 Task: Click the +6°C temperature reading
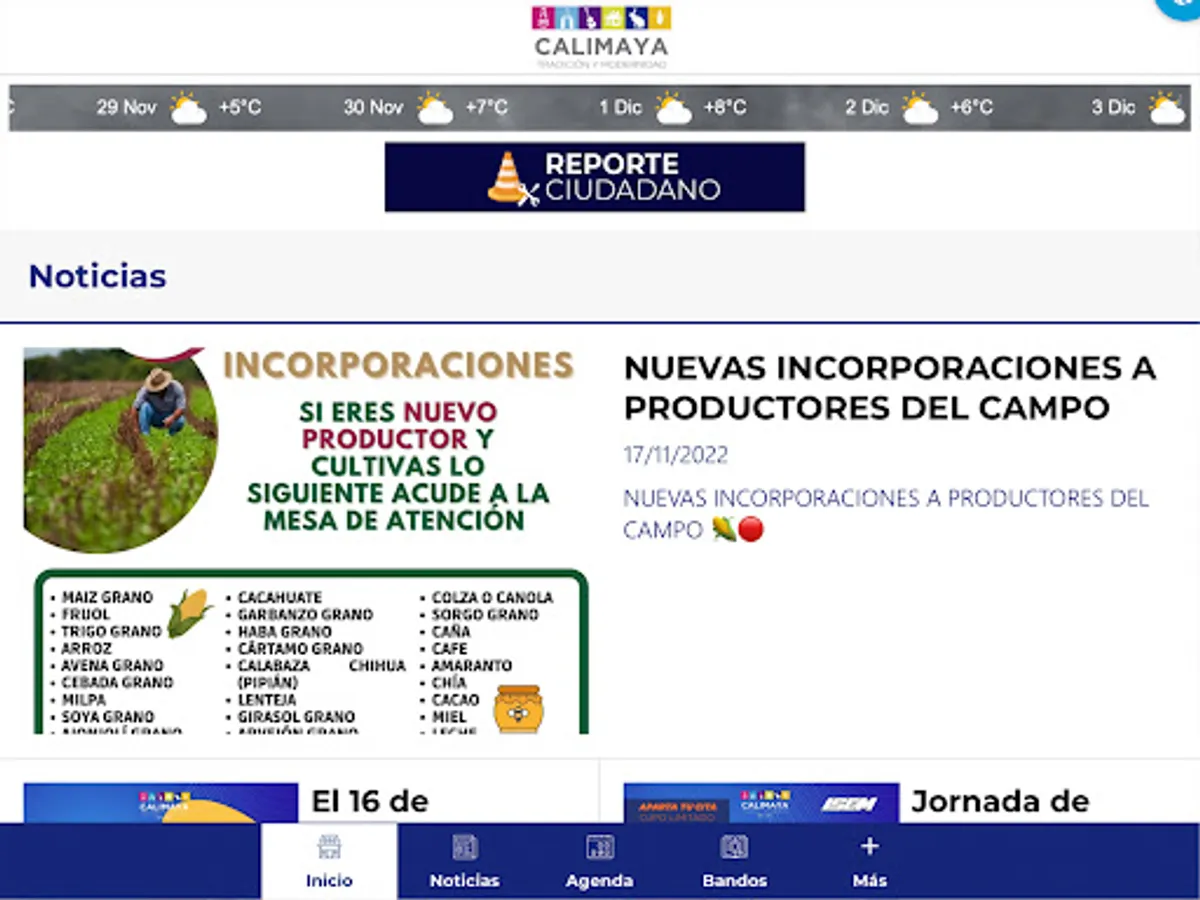coord(971,107)
